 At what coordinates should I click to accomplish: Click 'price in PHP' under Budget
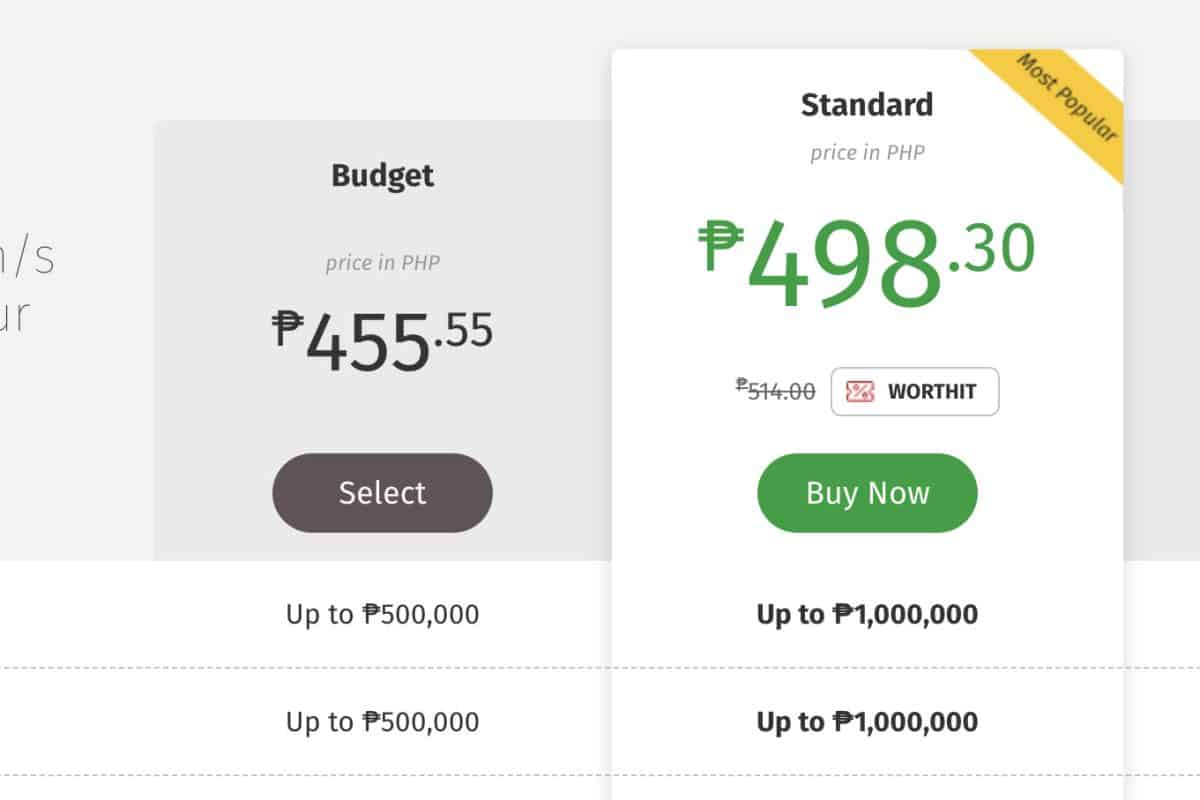[x=383, y=263]
